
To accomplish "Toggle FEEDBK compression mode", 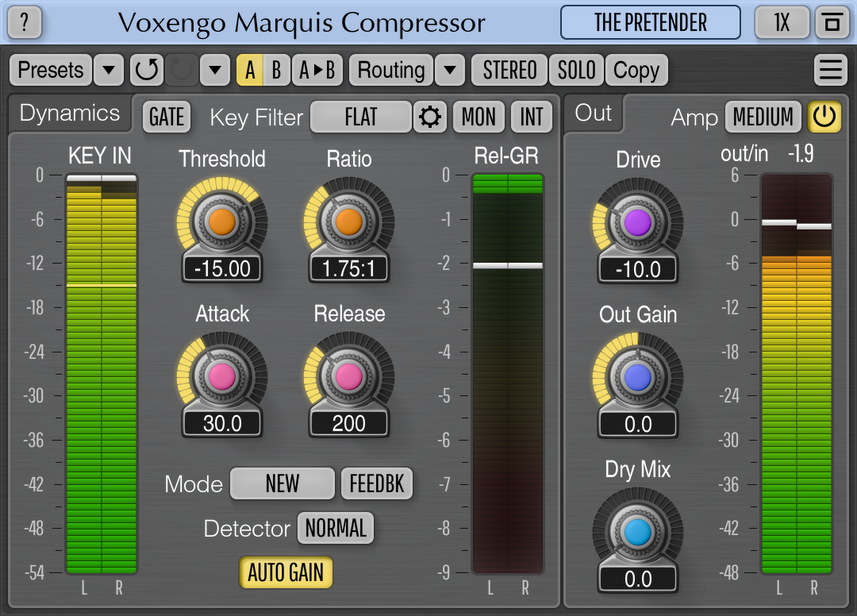I will [x=377, y=484].
